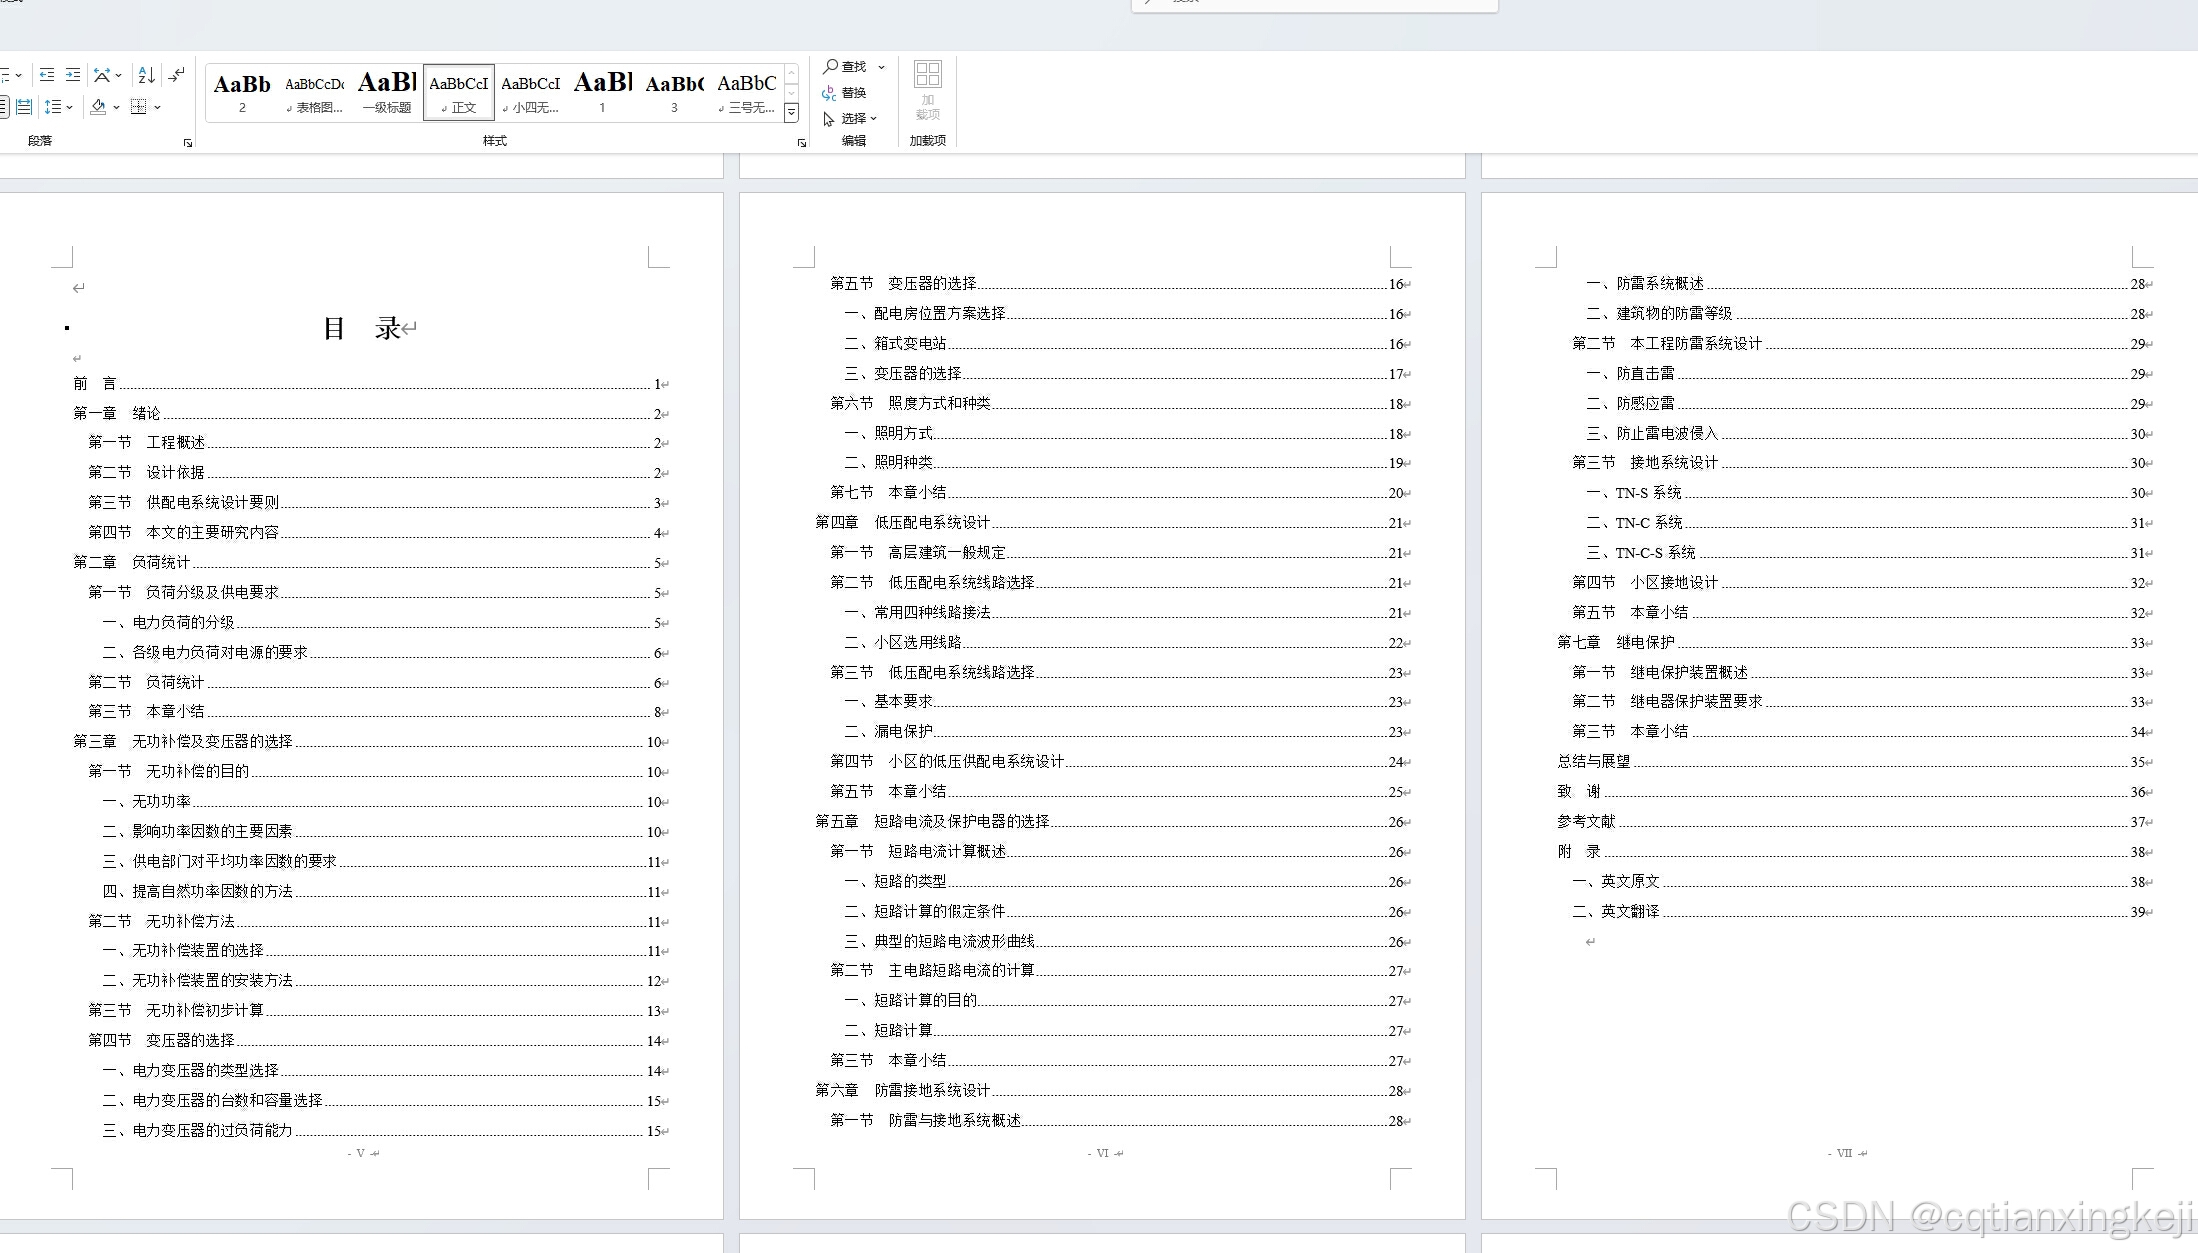Apply the 一级标题 style
2198x1253 pixels.
click(x=387, y=92)
